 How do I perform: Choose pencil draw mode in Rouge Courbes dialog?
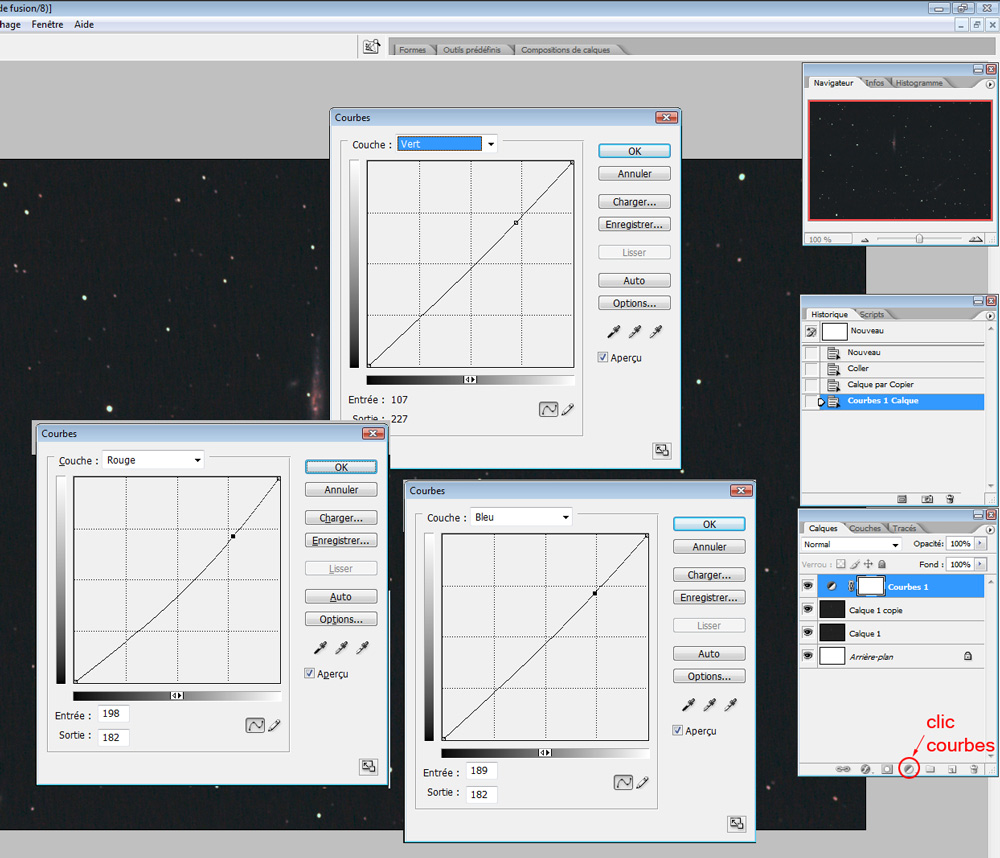pos(274,725)
